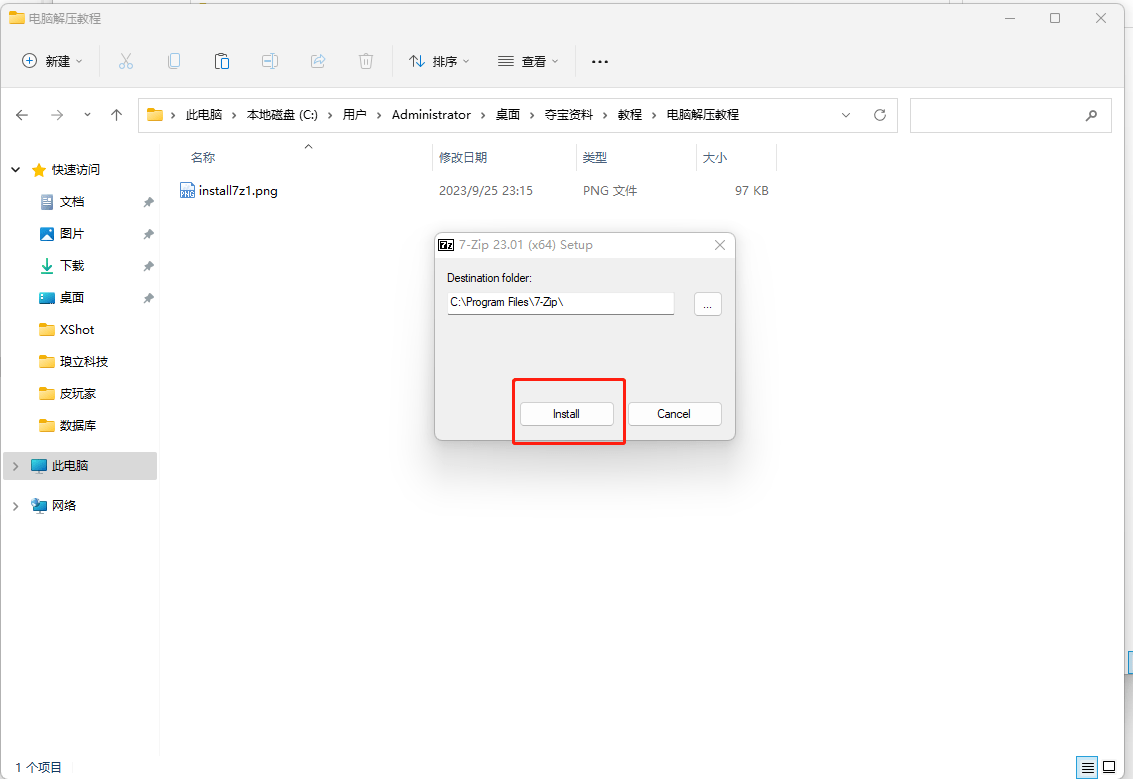Expand the 网络 tree node
The width and height of the screenshot is (1133, 779).
(x=16, y=506)
